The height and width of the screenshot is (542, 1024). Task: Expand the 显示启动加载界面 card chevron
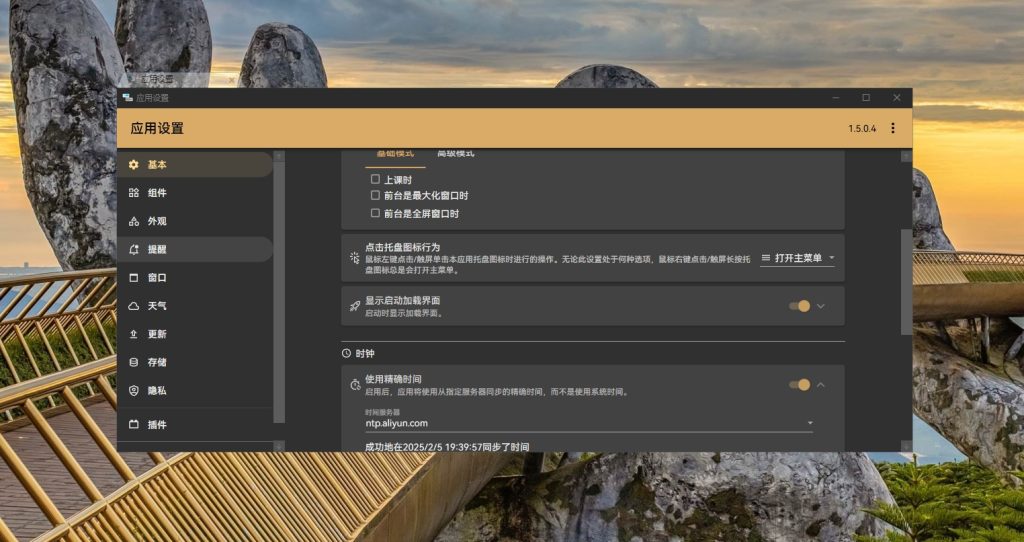click(821, 306)
